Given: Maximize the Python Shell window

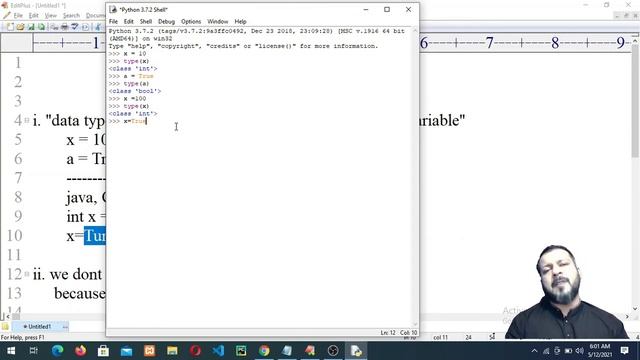Looking at the screenshot, I should click(387, 9).
